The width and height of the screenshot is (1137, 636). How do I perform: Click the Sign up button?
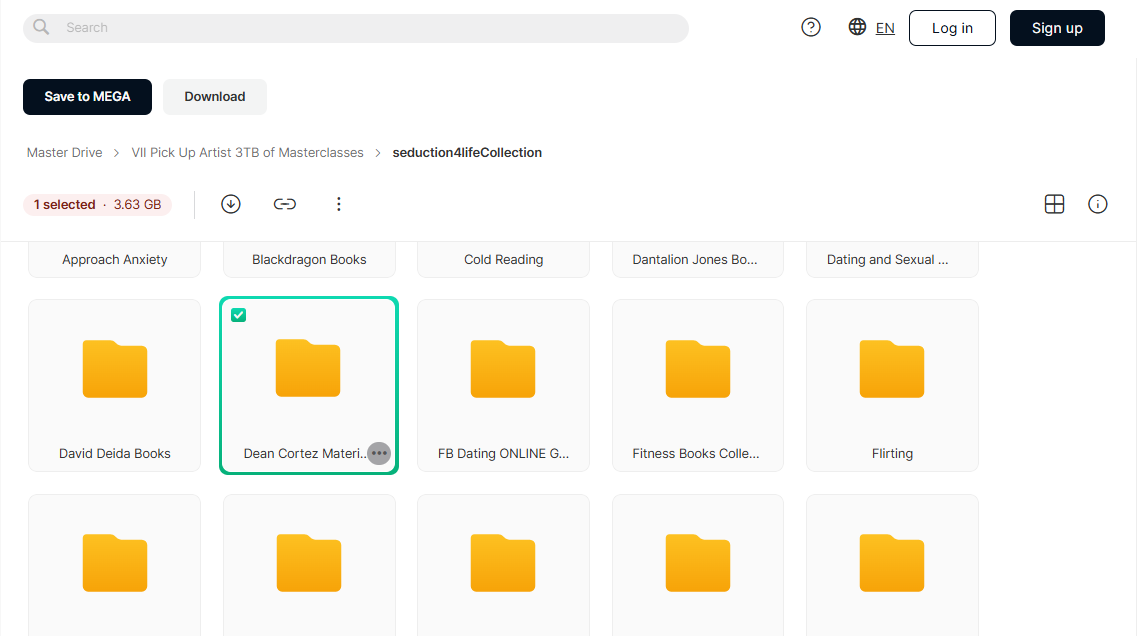click(1057, 28)
